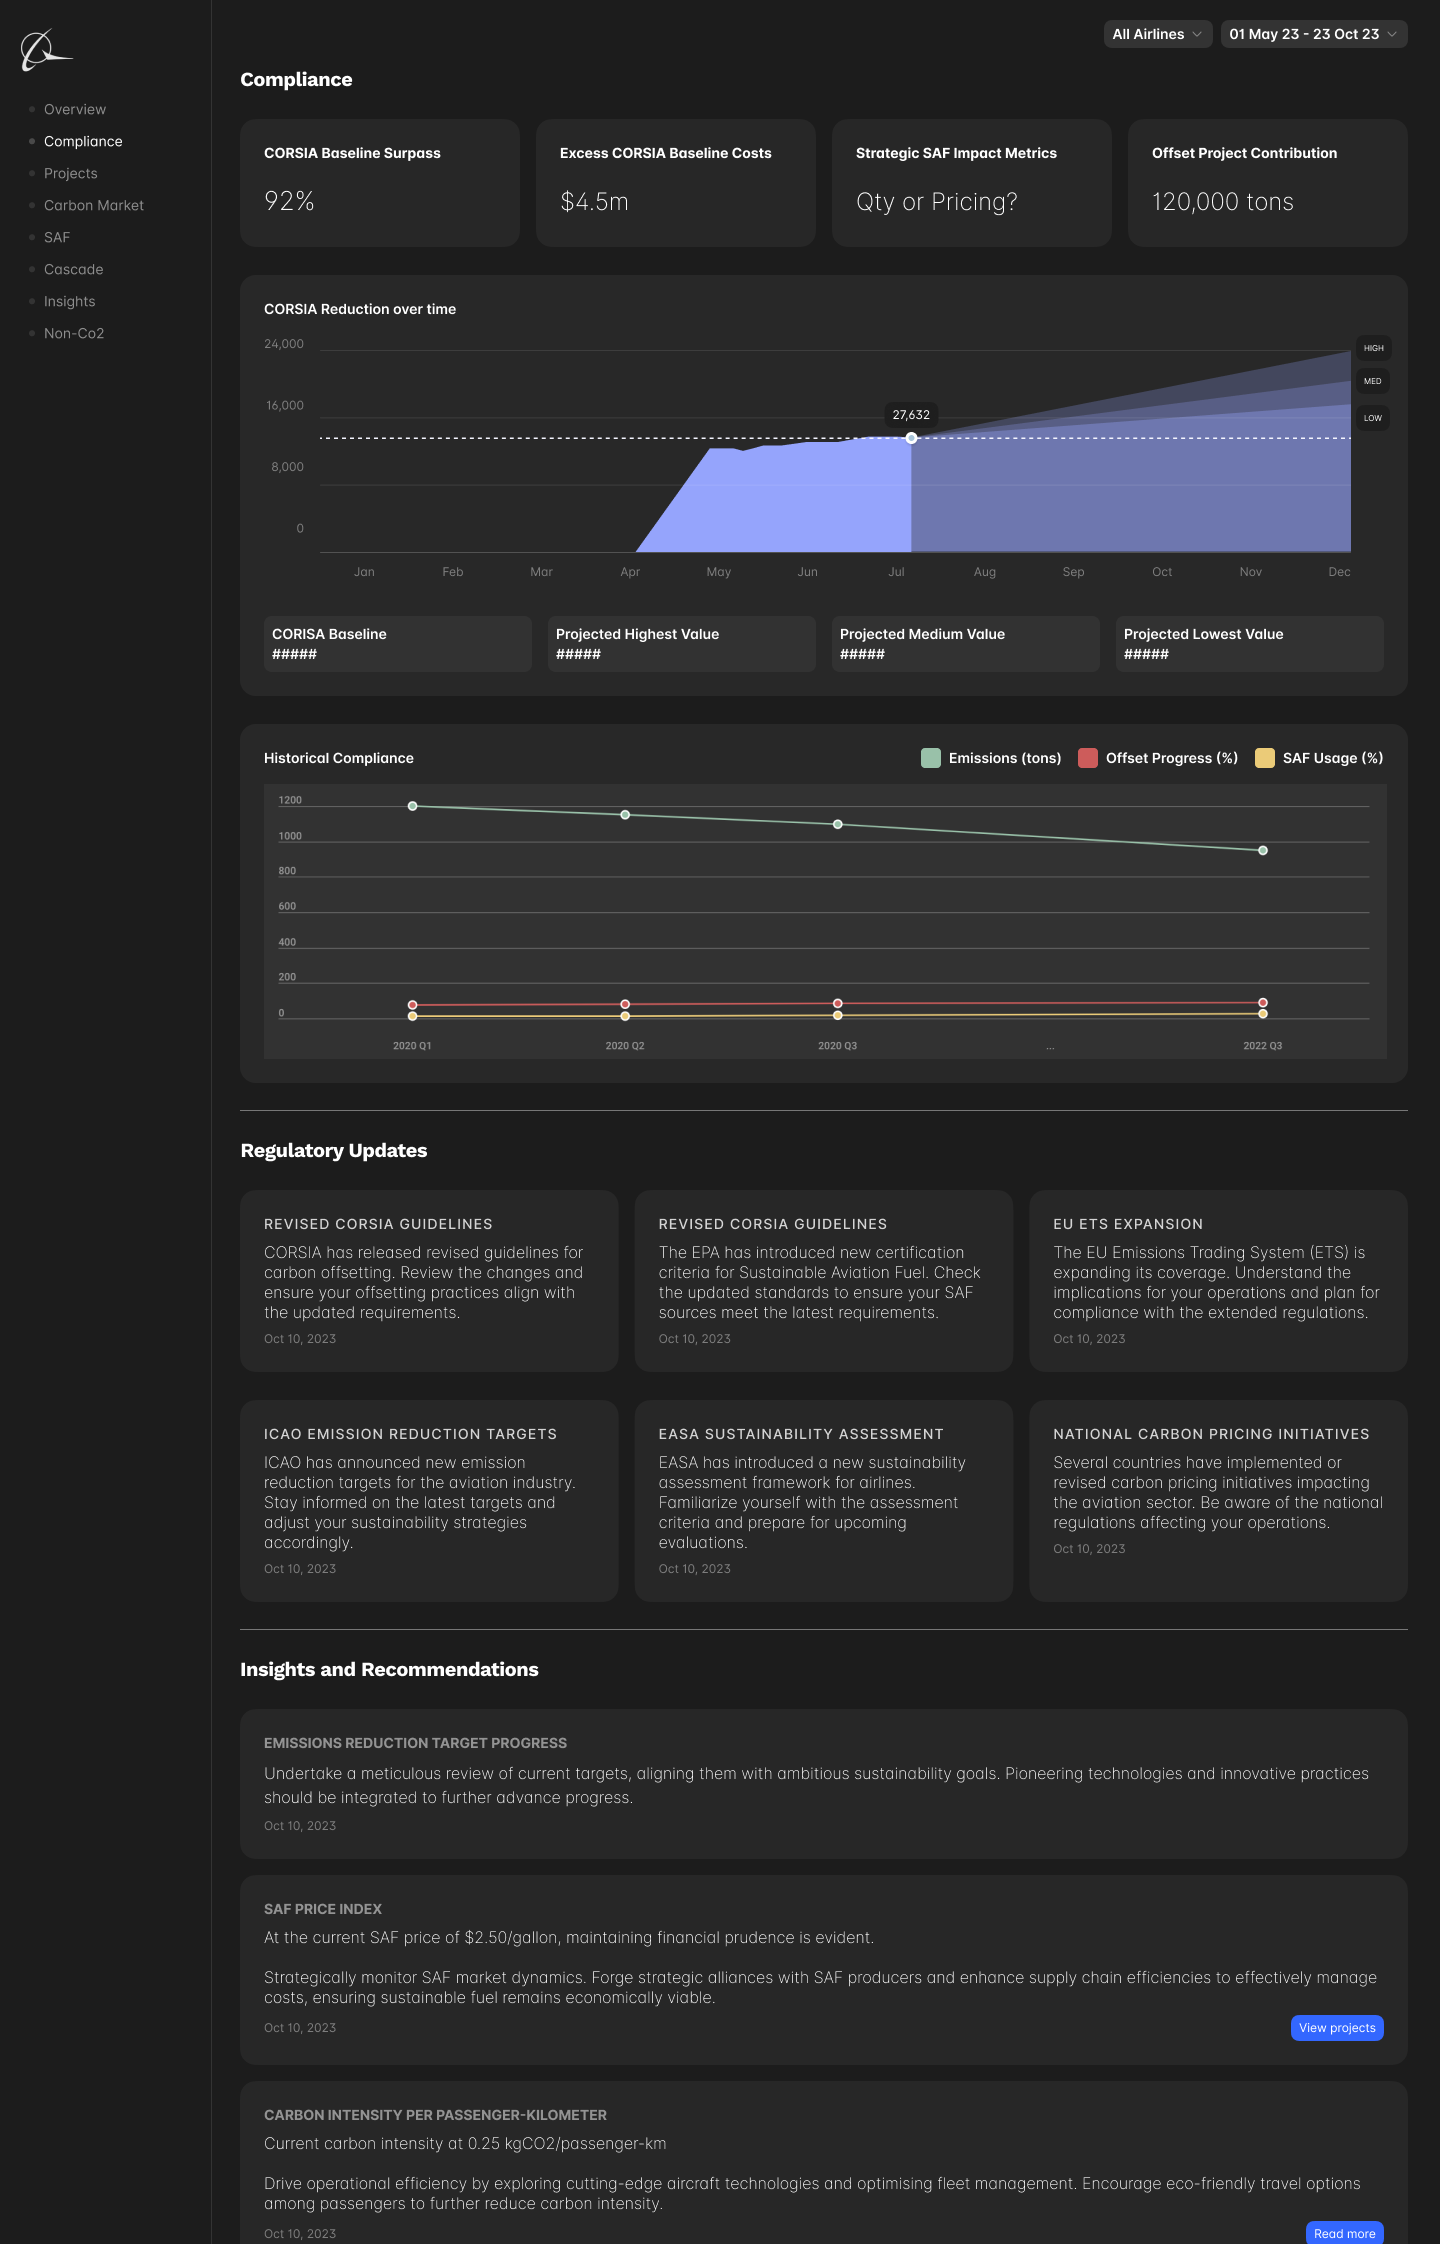Click the CORSIA Baseline Surpass 92% card
The image size is (1440, 2244).
380,183
